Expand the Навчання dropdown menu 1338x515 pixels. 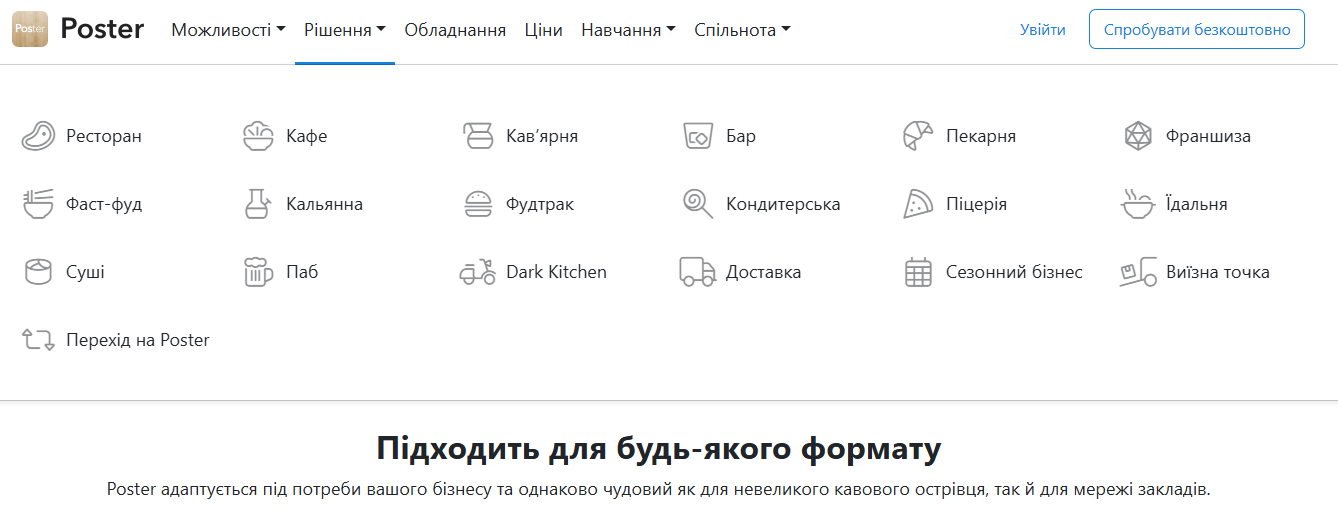[x=628, y=30]
